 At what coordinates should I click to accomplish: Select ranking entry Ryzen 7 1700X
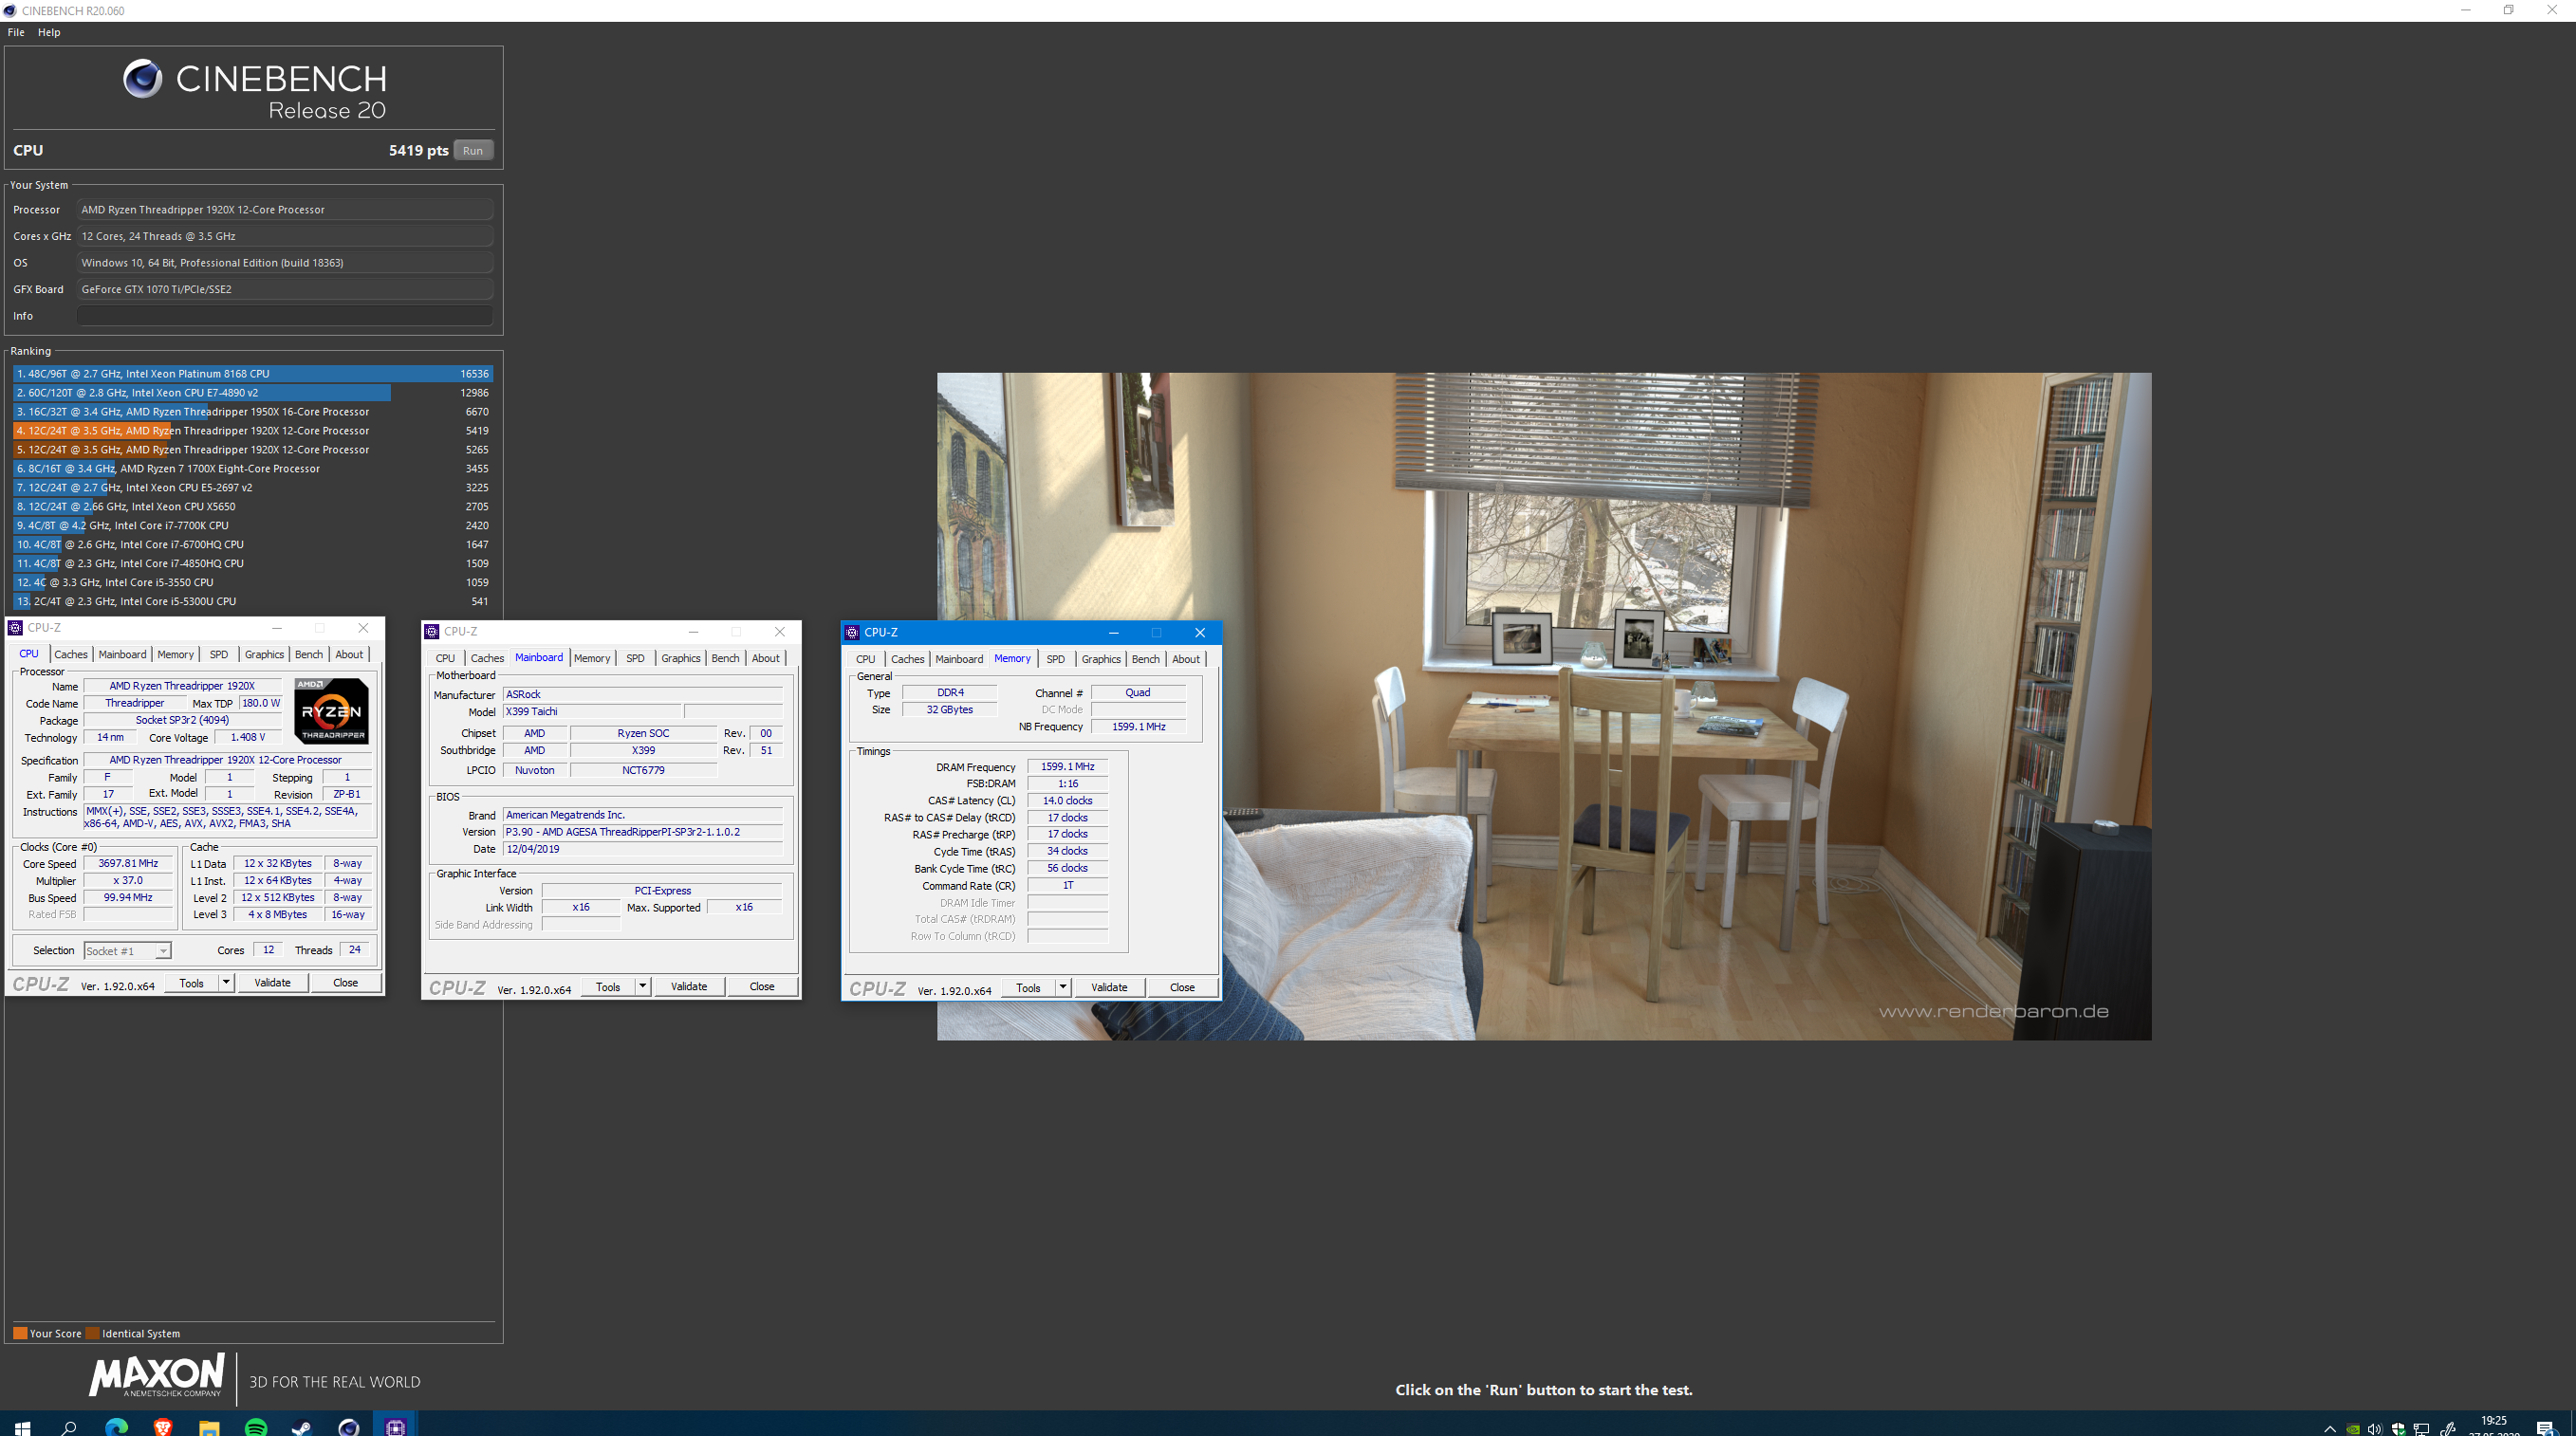coord(253,468)
